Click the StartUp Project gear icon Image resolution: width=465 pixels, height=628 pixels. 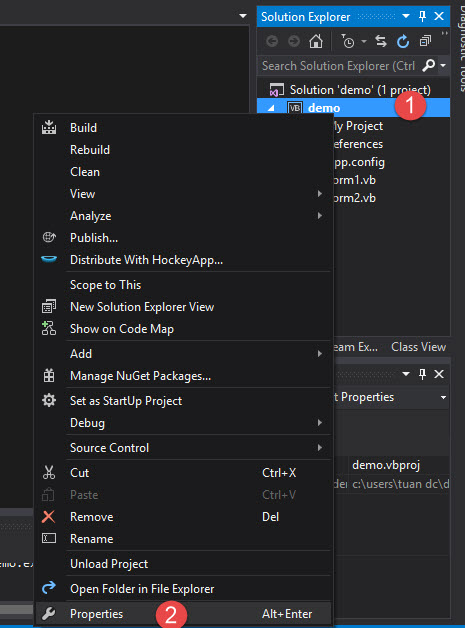[49, 401]
